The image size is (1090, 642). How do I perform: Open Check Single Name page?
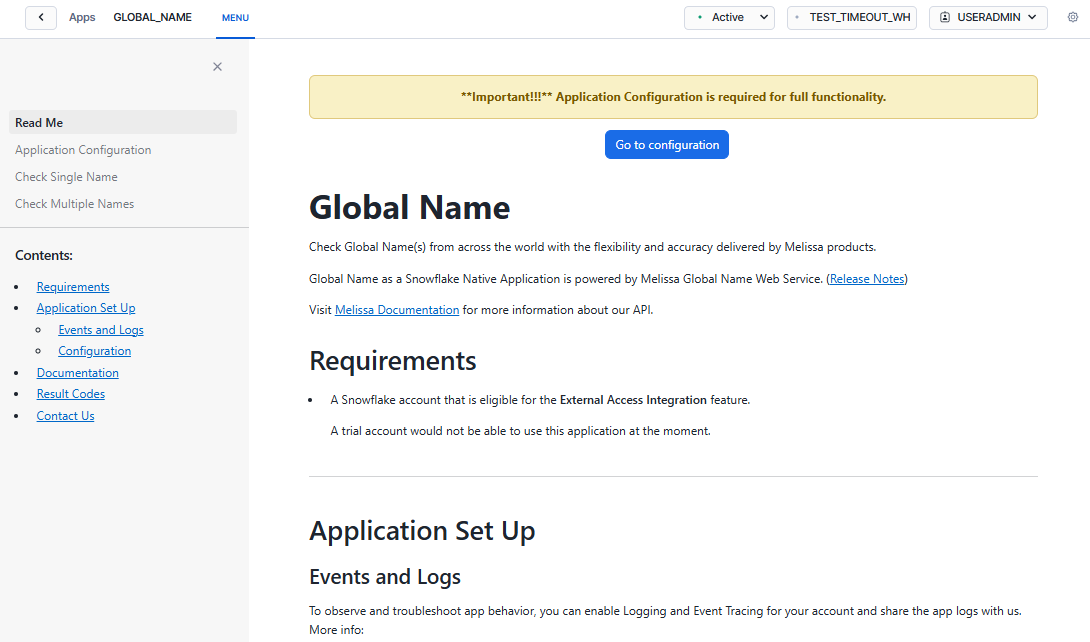(66, 177)
